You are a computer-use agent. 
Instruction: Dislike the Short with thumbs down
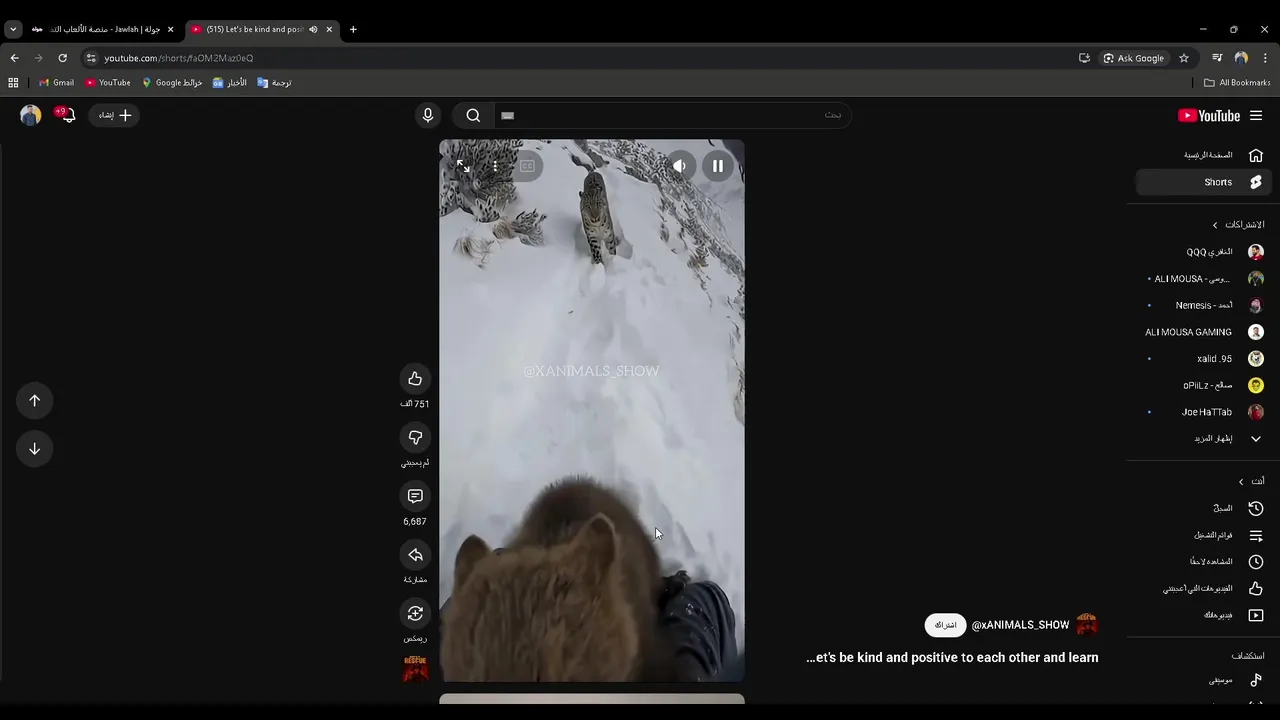[415, 437]
